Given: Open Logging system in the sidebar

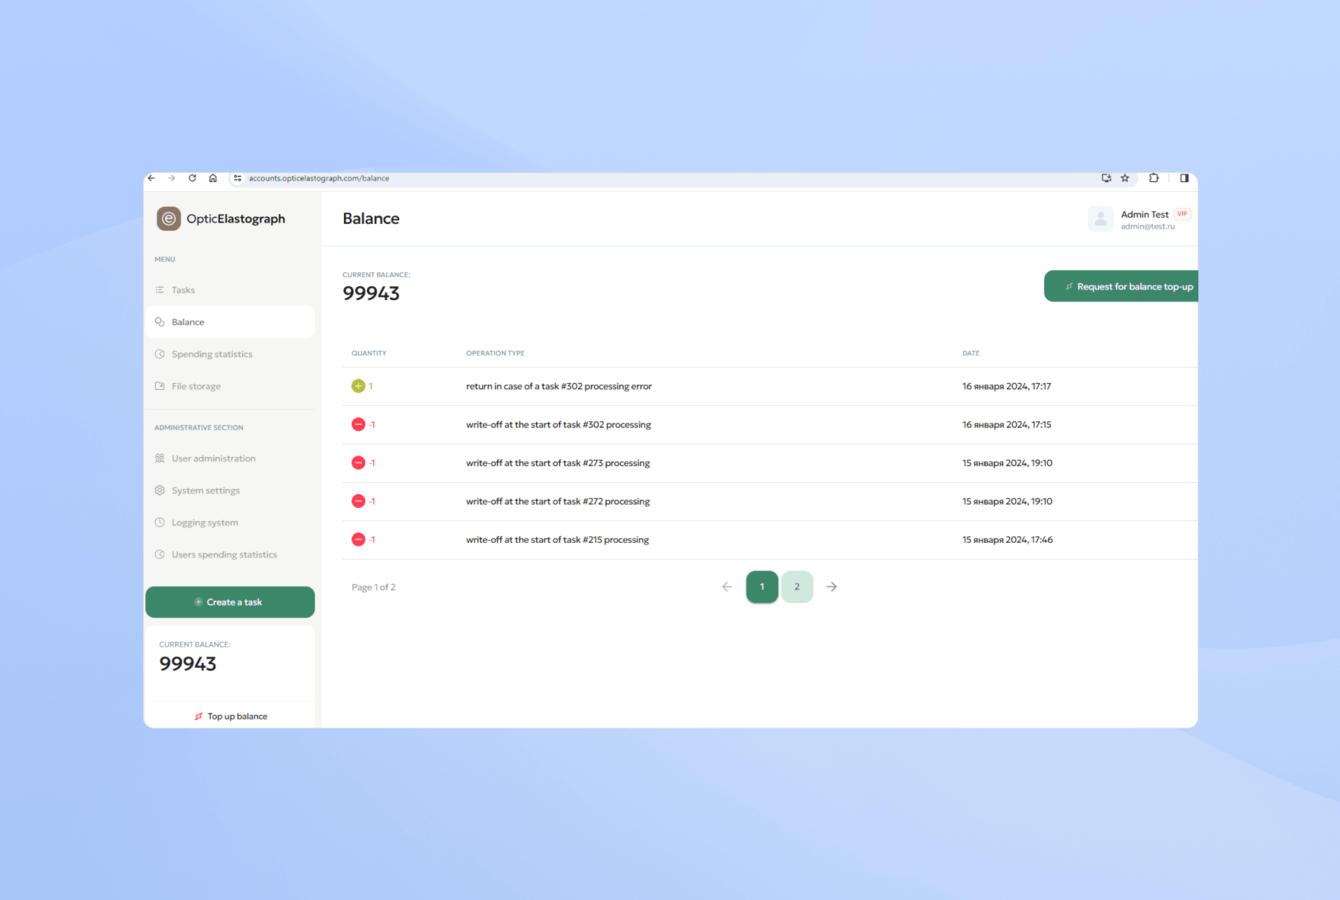Looking at the screenshot, I should 230,522.
